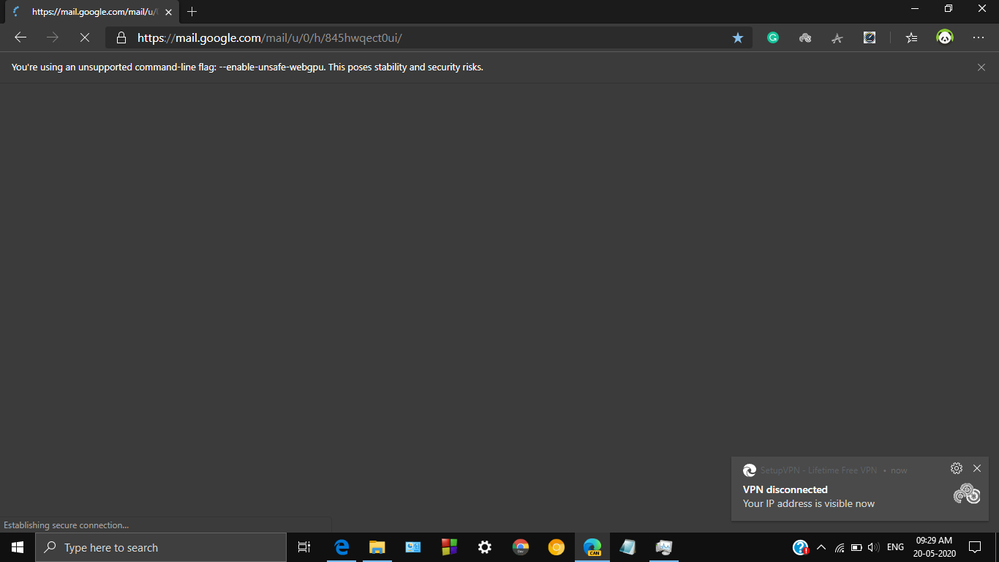Open the Grammarly extension

pos(773,38)
